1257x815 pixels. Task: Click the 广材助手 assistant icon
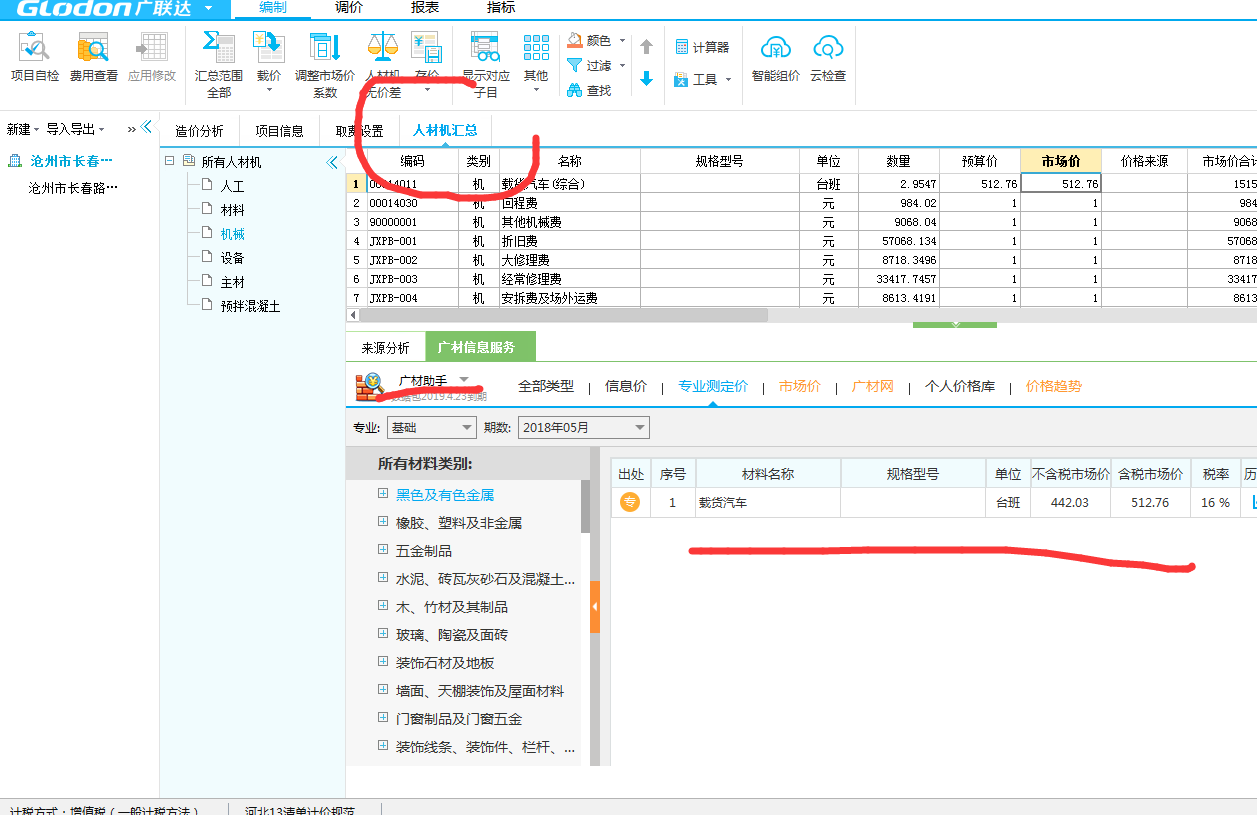pyautogui.click(x=369, y=386)
